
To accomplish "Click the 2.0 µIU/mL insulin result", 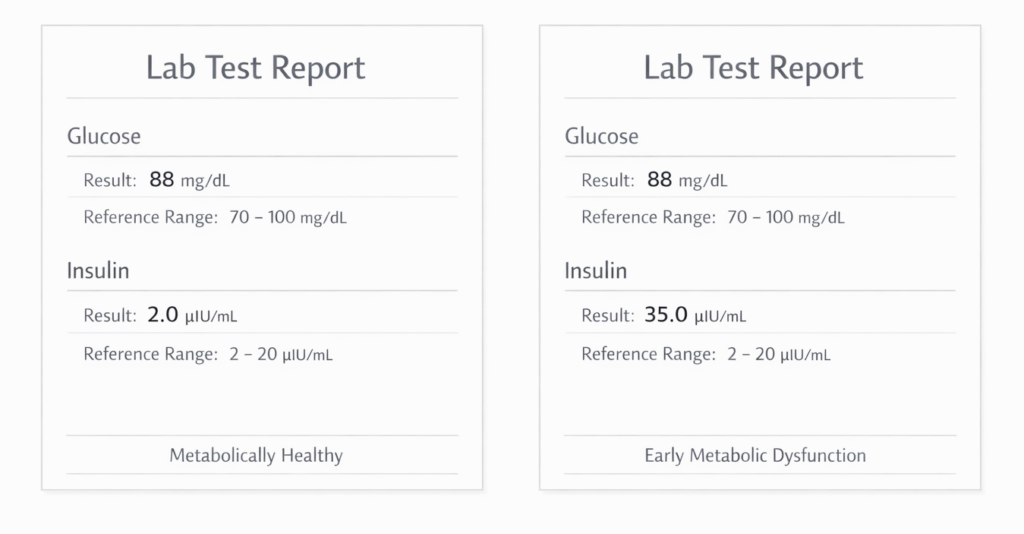I will [192, 316].
